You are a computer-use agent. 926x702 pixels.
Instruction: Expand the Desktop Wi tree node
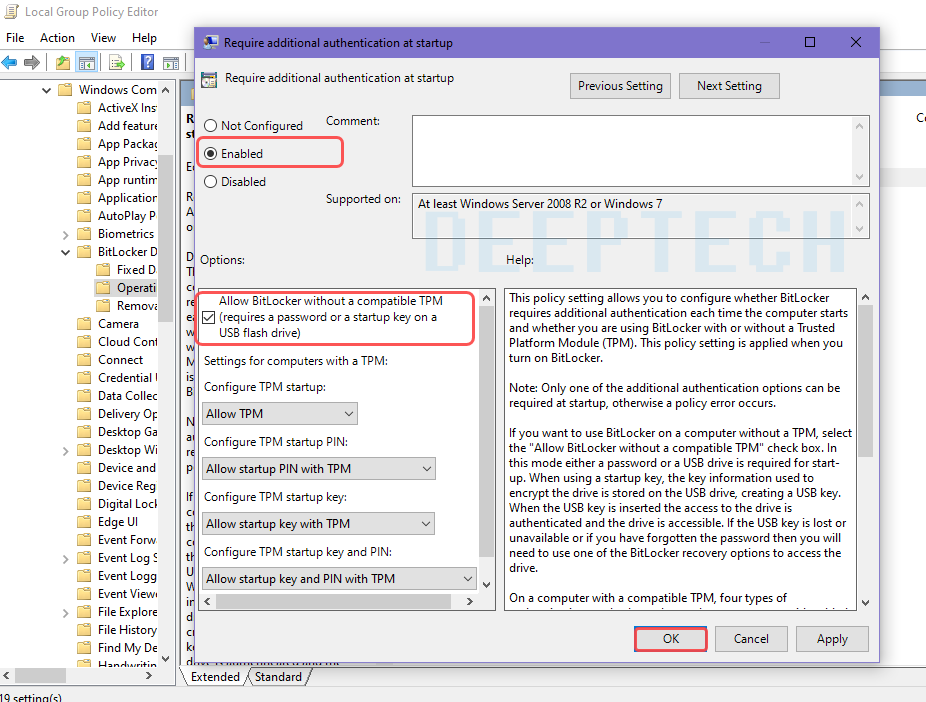click(x=66, y=451)
